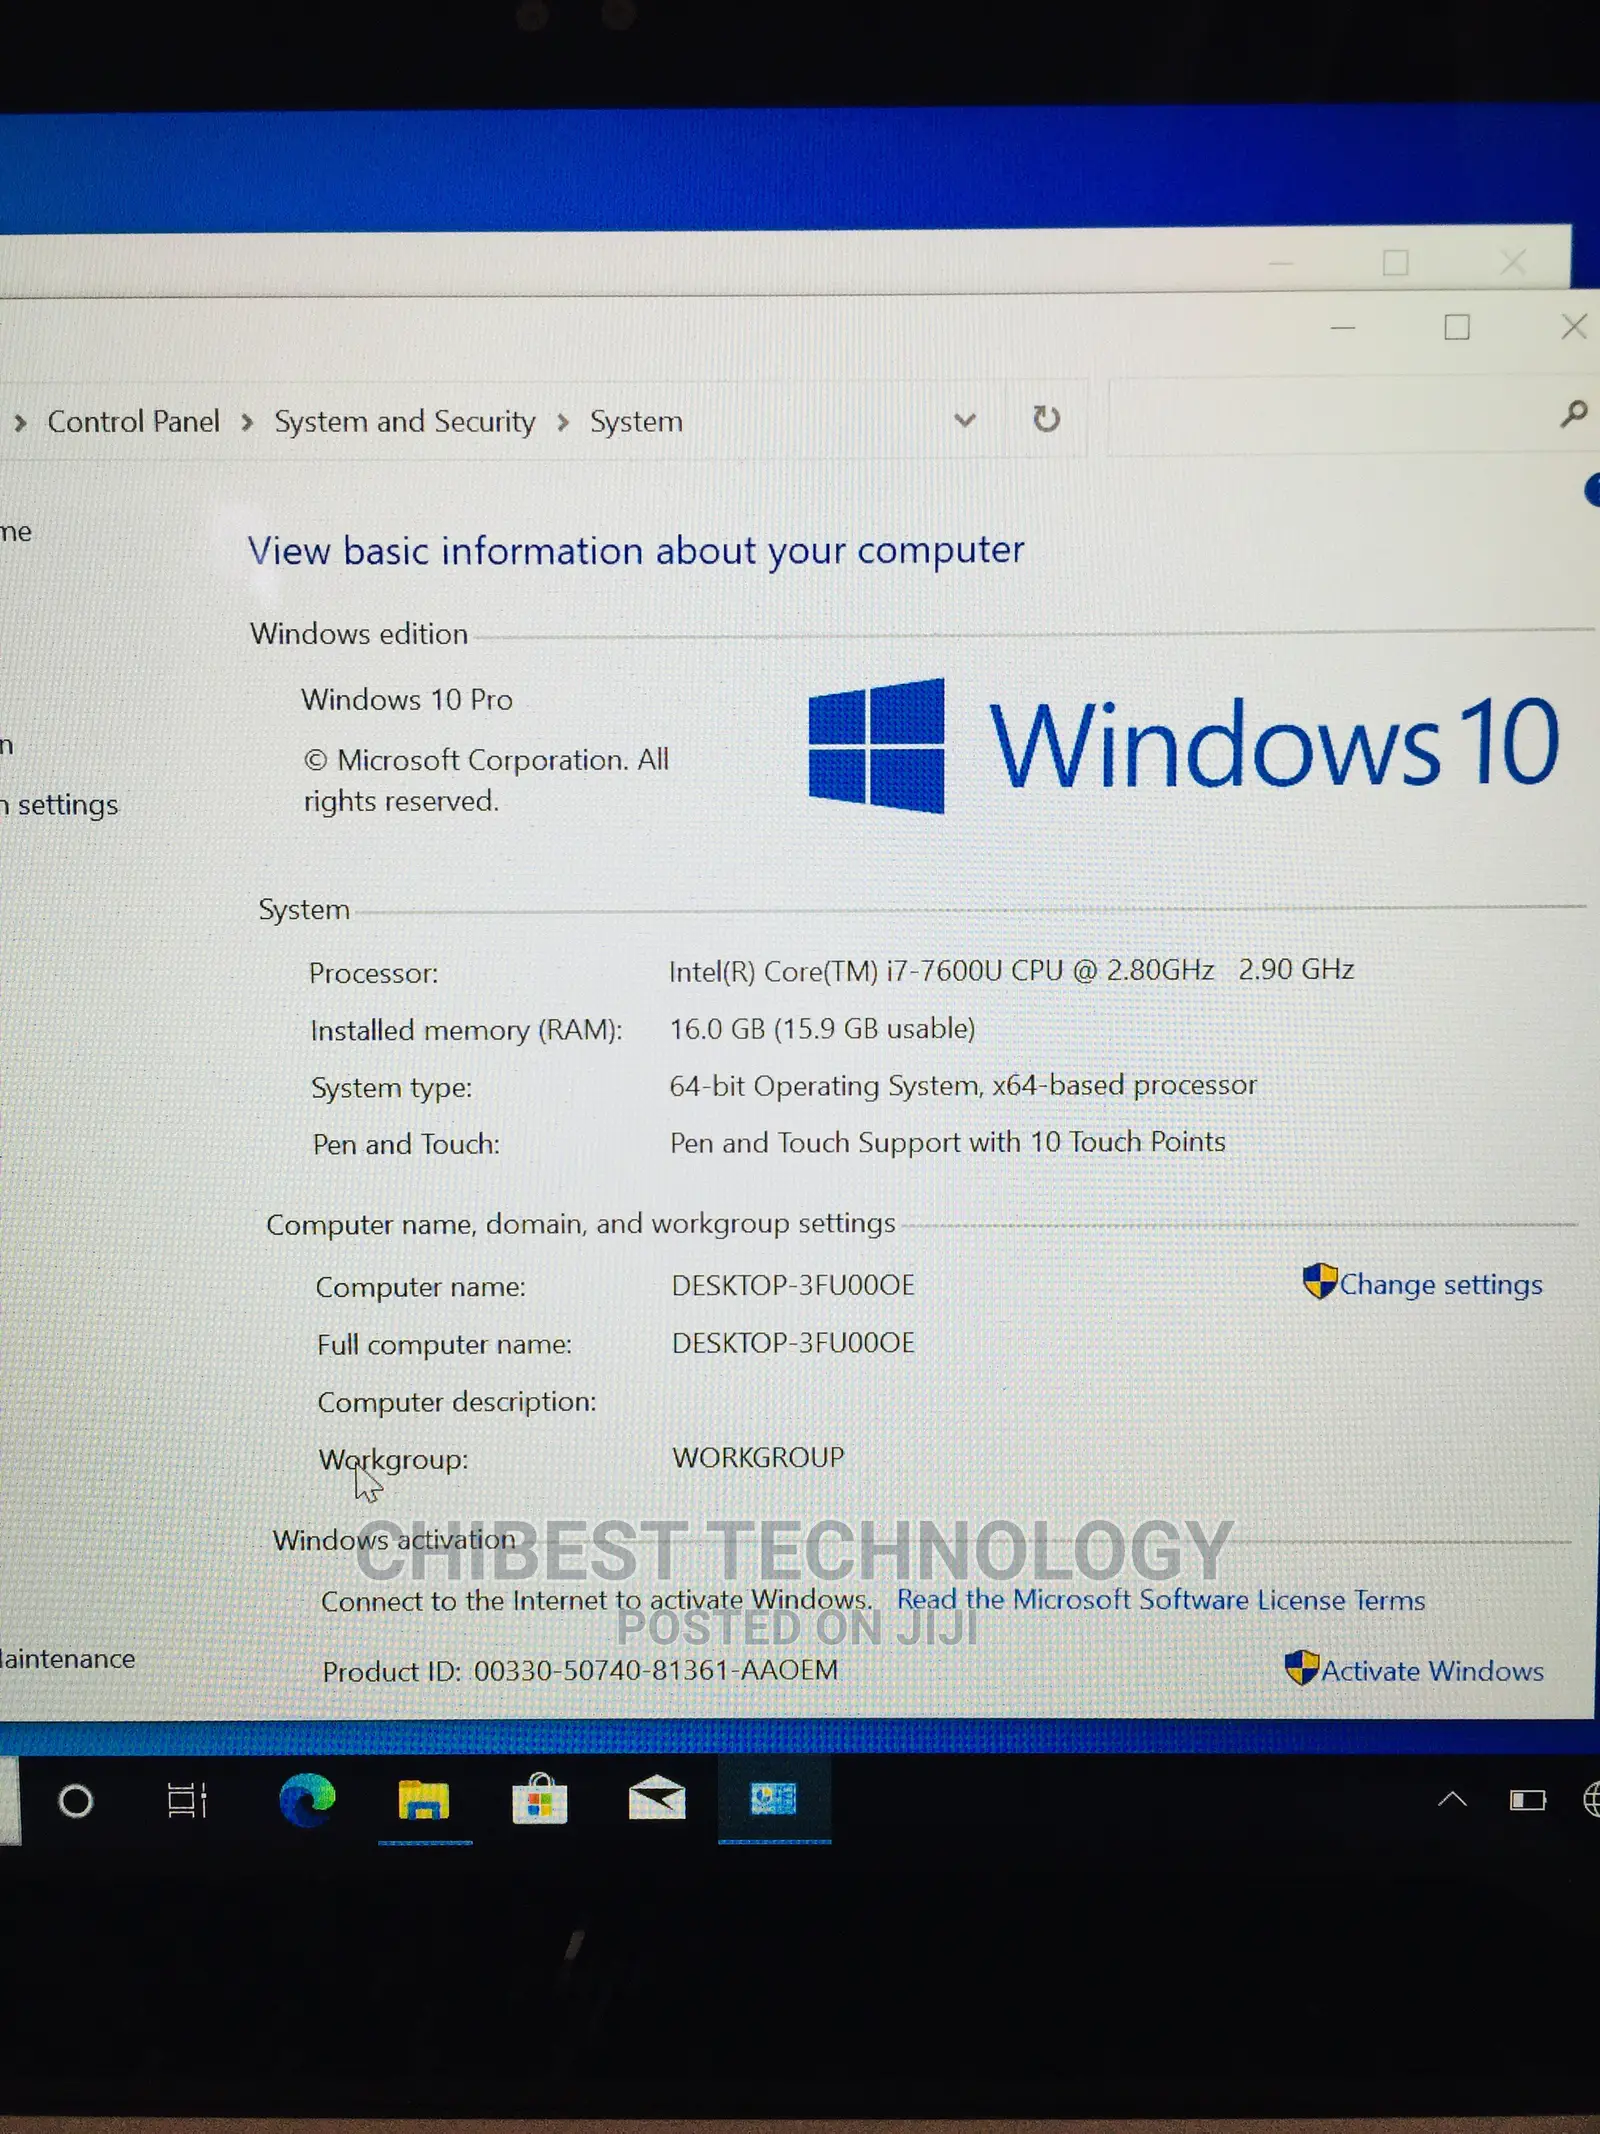The image size is (1600, 2134).
Task: Open Microsoft Edge from the taskbar
Action: (307, 1800)
